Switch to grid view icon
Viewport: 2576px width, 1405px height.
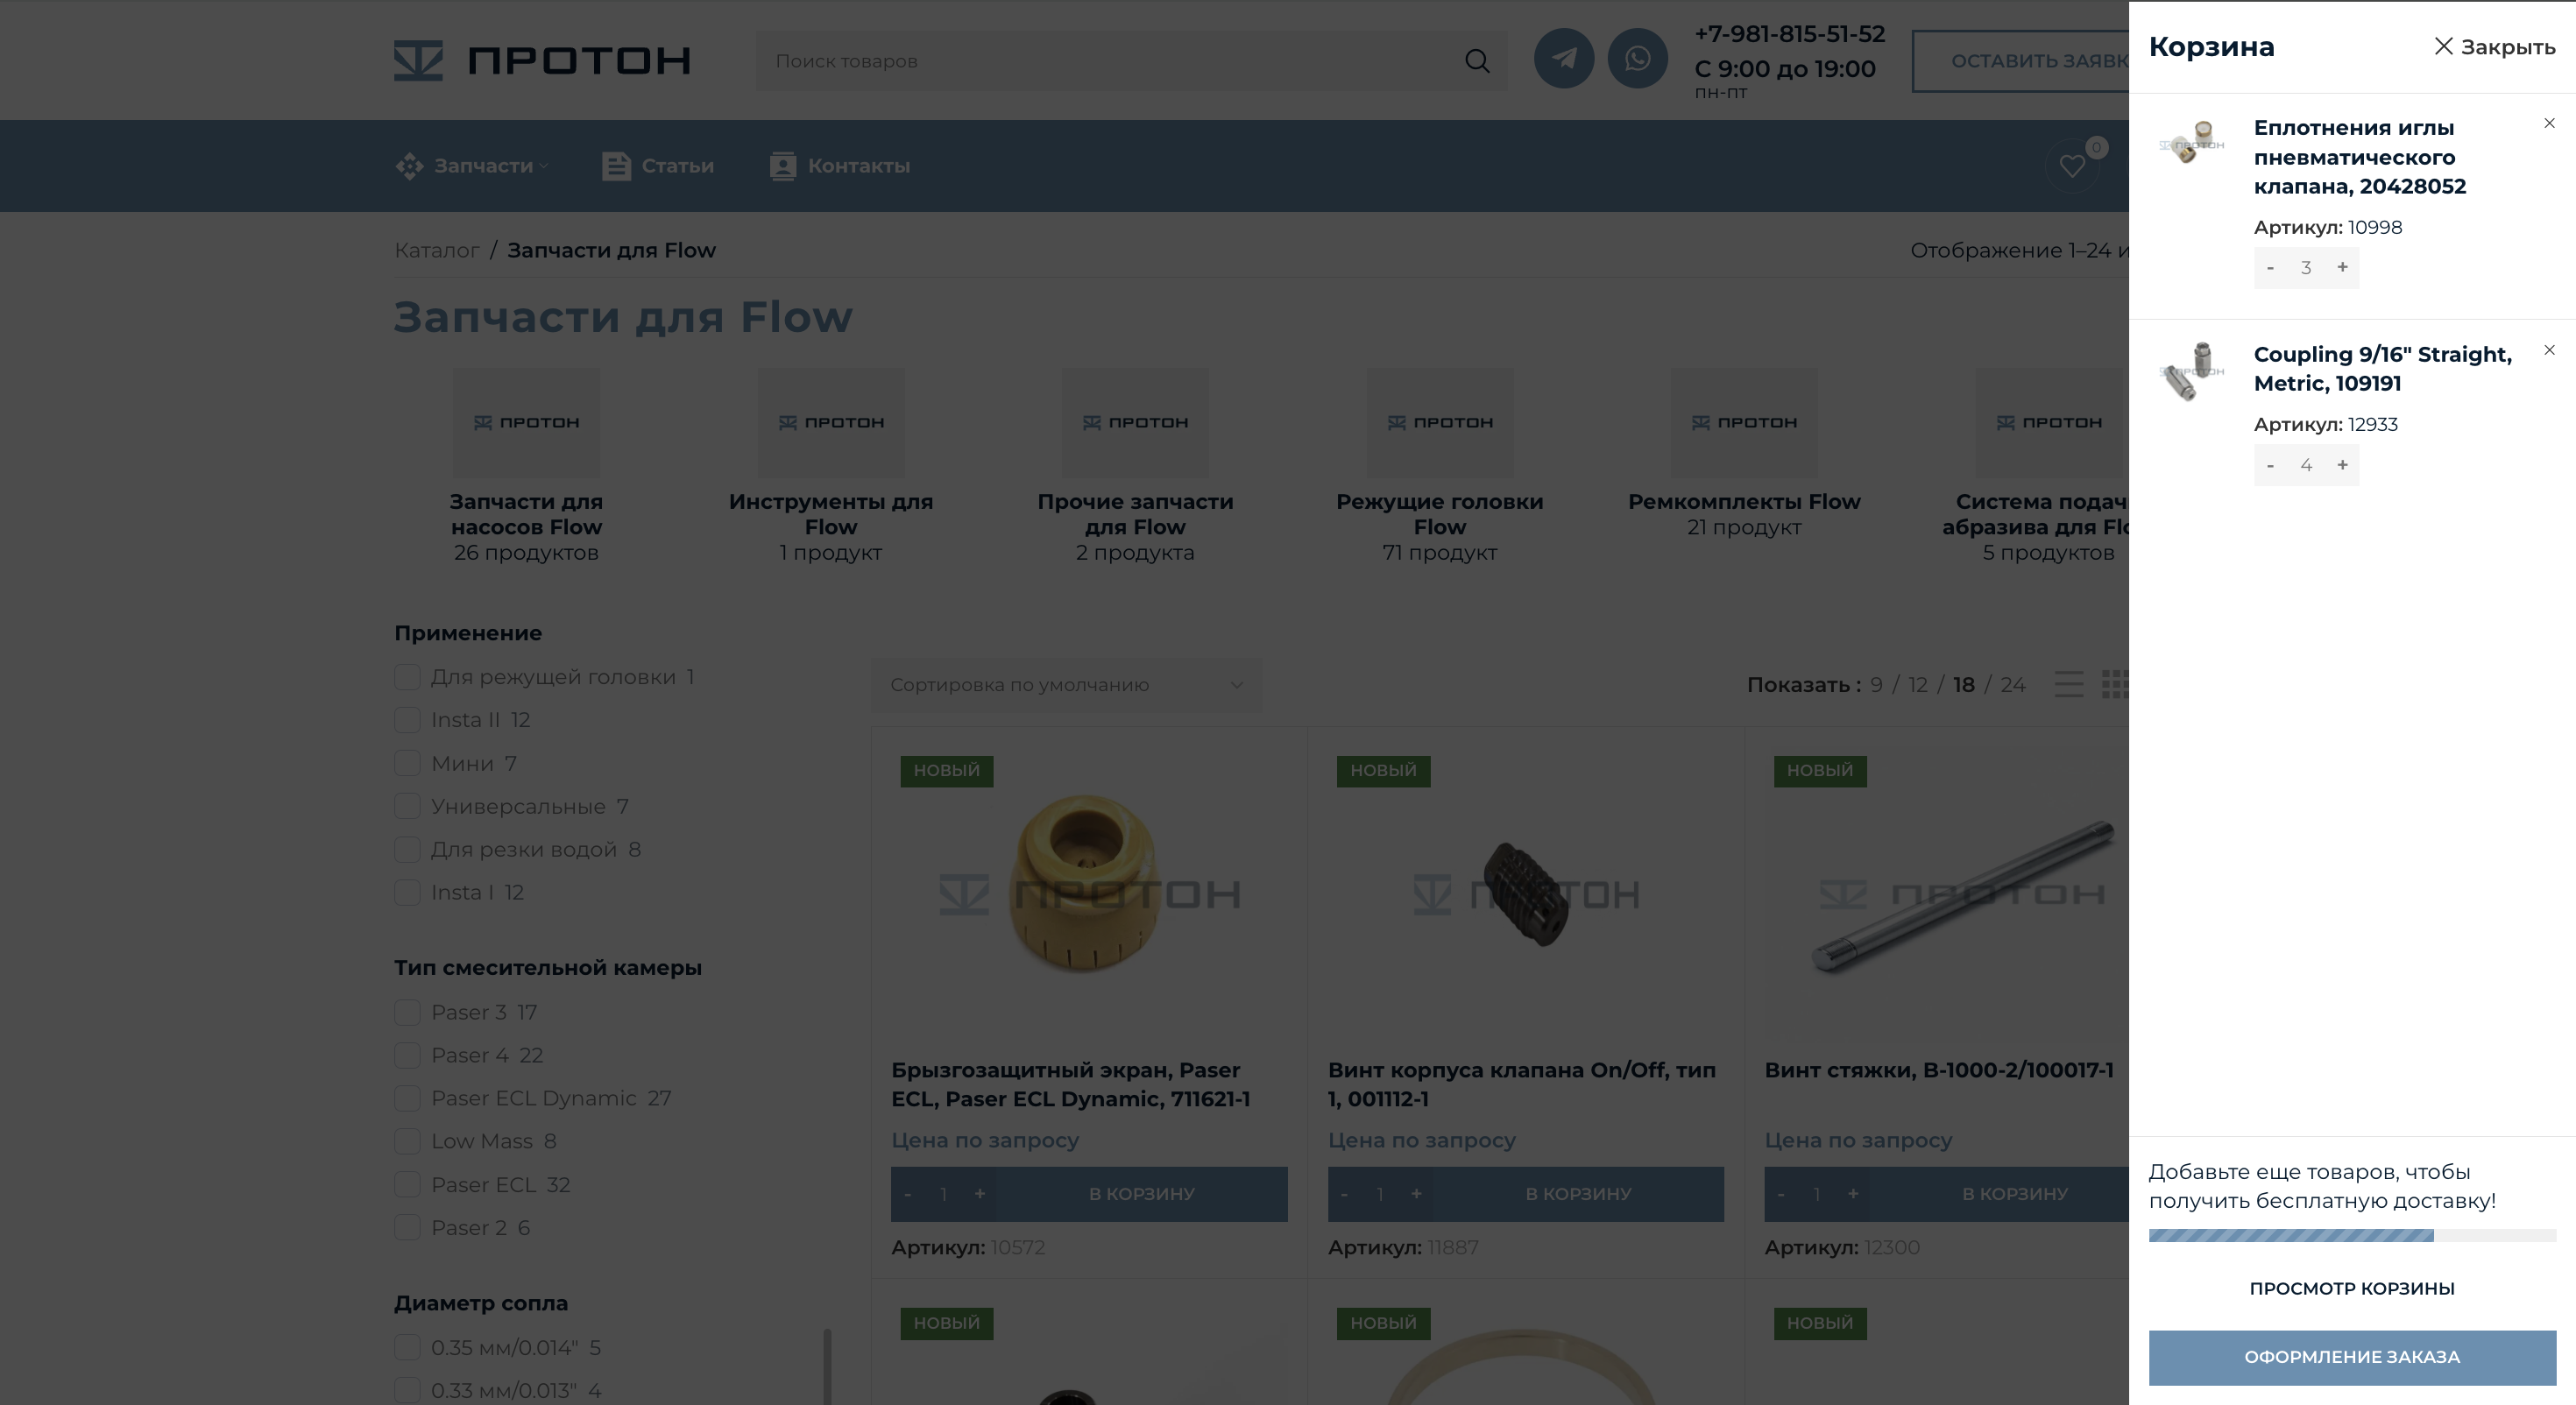click(x=2115, y=685)
